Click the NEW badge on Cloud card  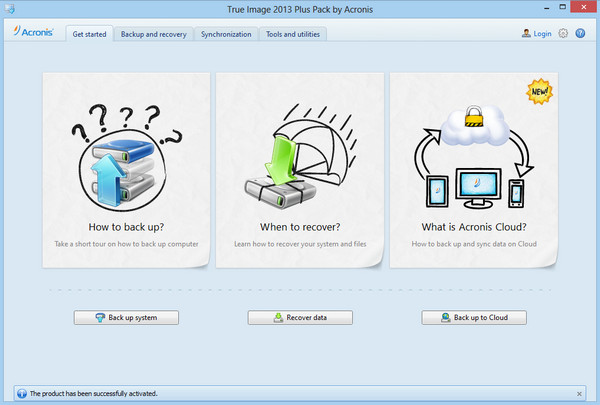(540, 92)
